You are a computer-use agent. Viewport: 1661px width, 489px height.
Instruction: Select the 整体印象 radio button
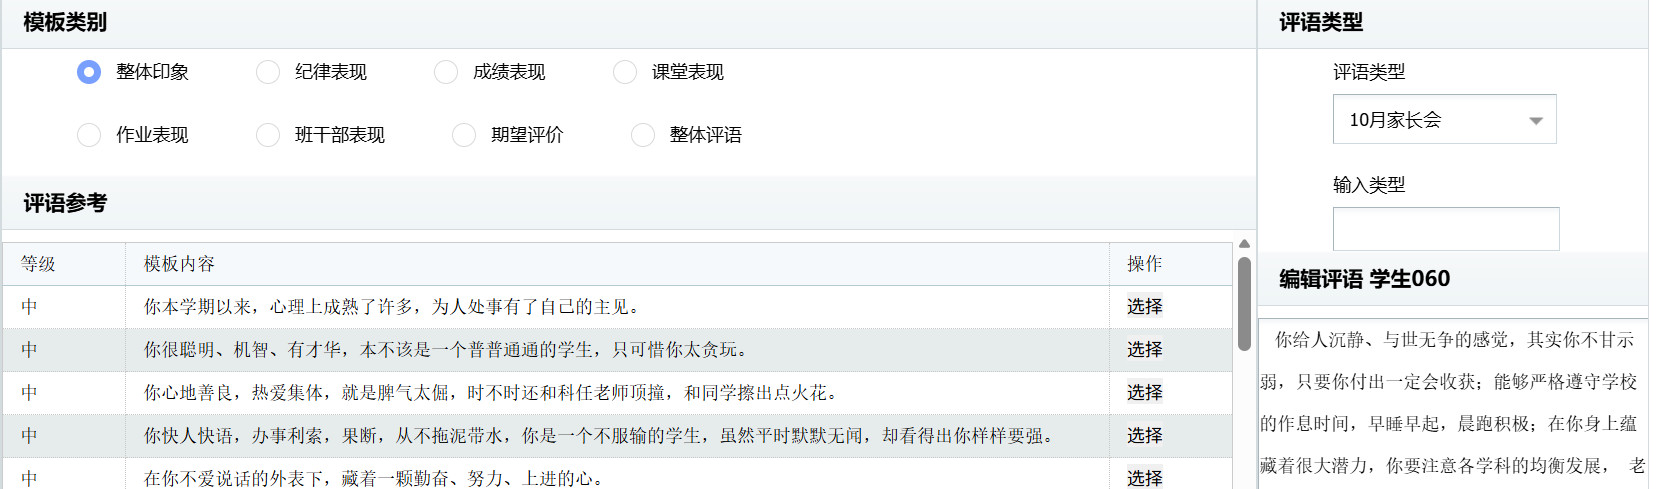[x=89, y=72]
